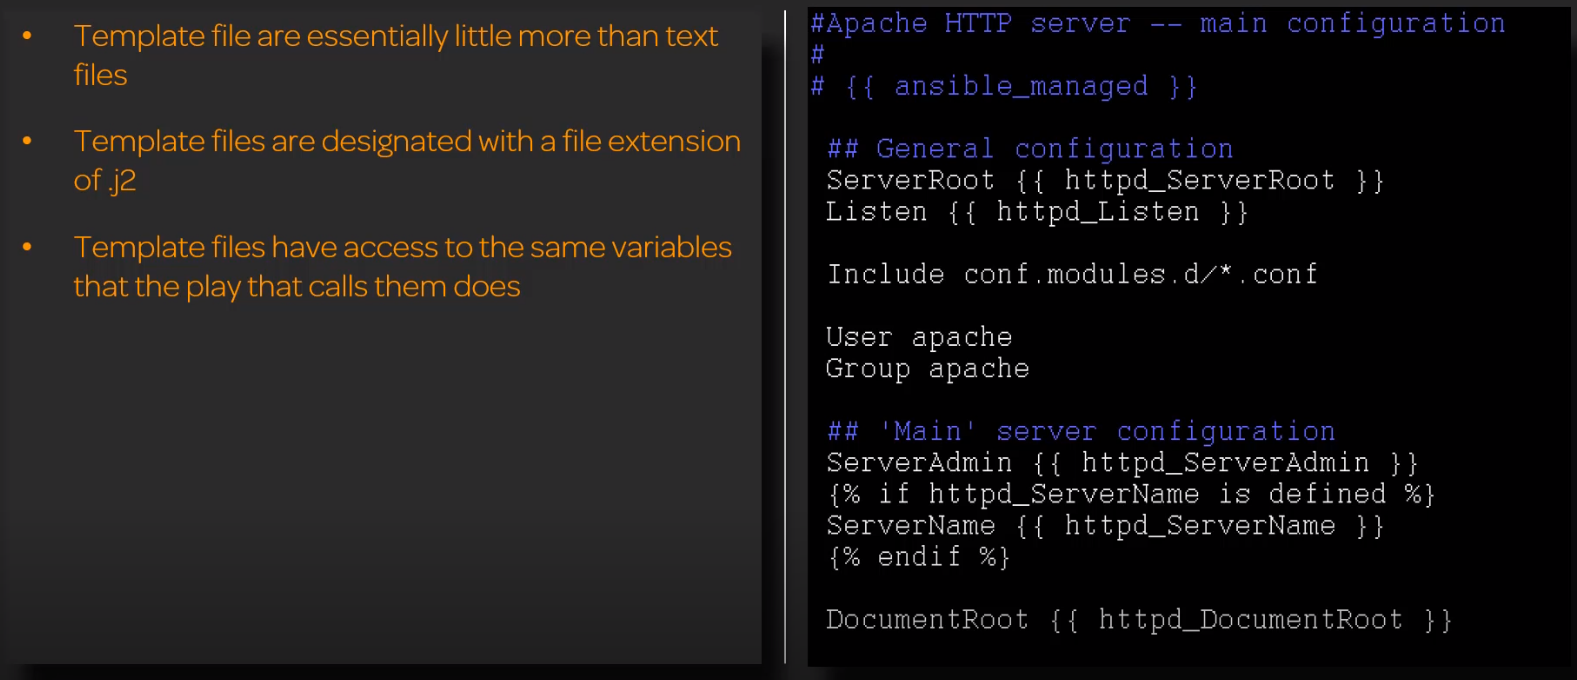Click the DocumentRoot variable line
This screenshot has width=1577, height=680.
pyautogui.click(x=1139, y=620)
